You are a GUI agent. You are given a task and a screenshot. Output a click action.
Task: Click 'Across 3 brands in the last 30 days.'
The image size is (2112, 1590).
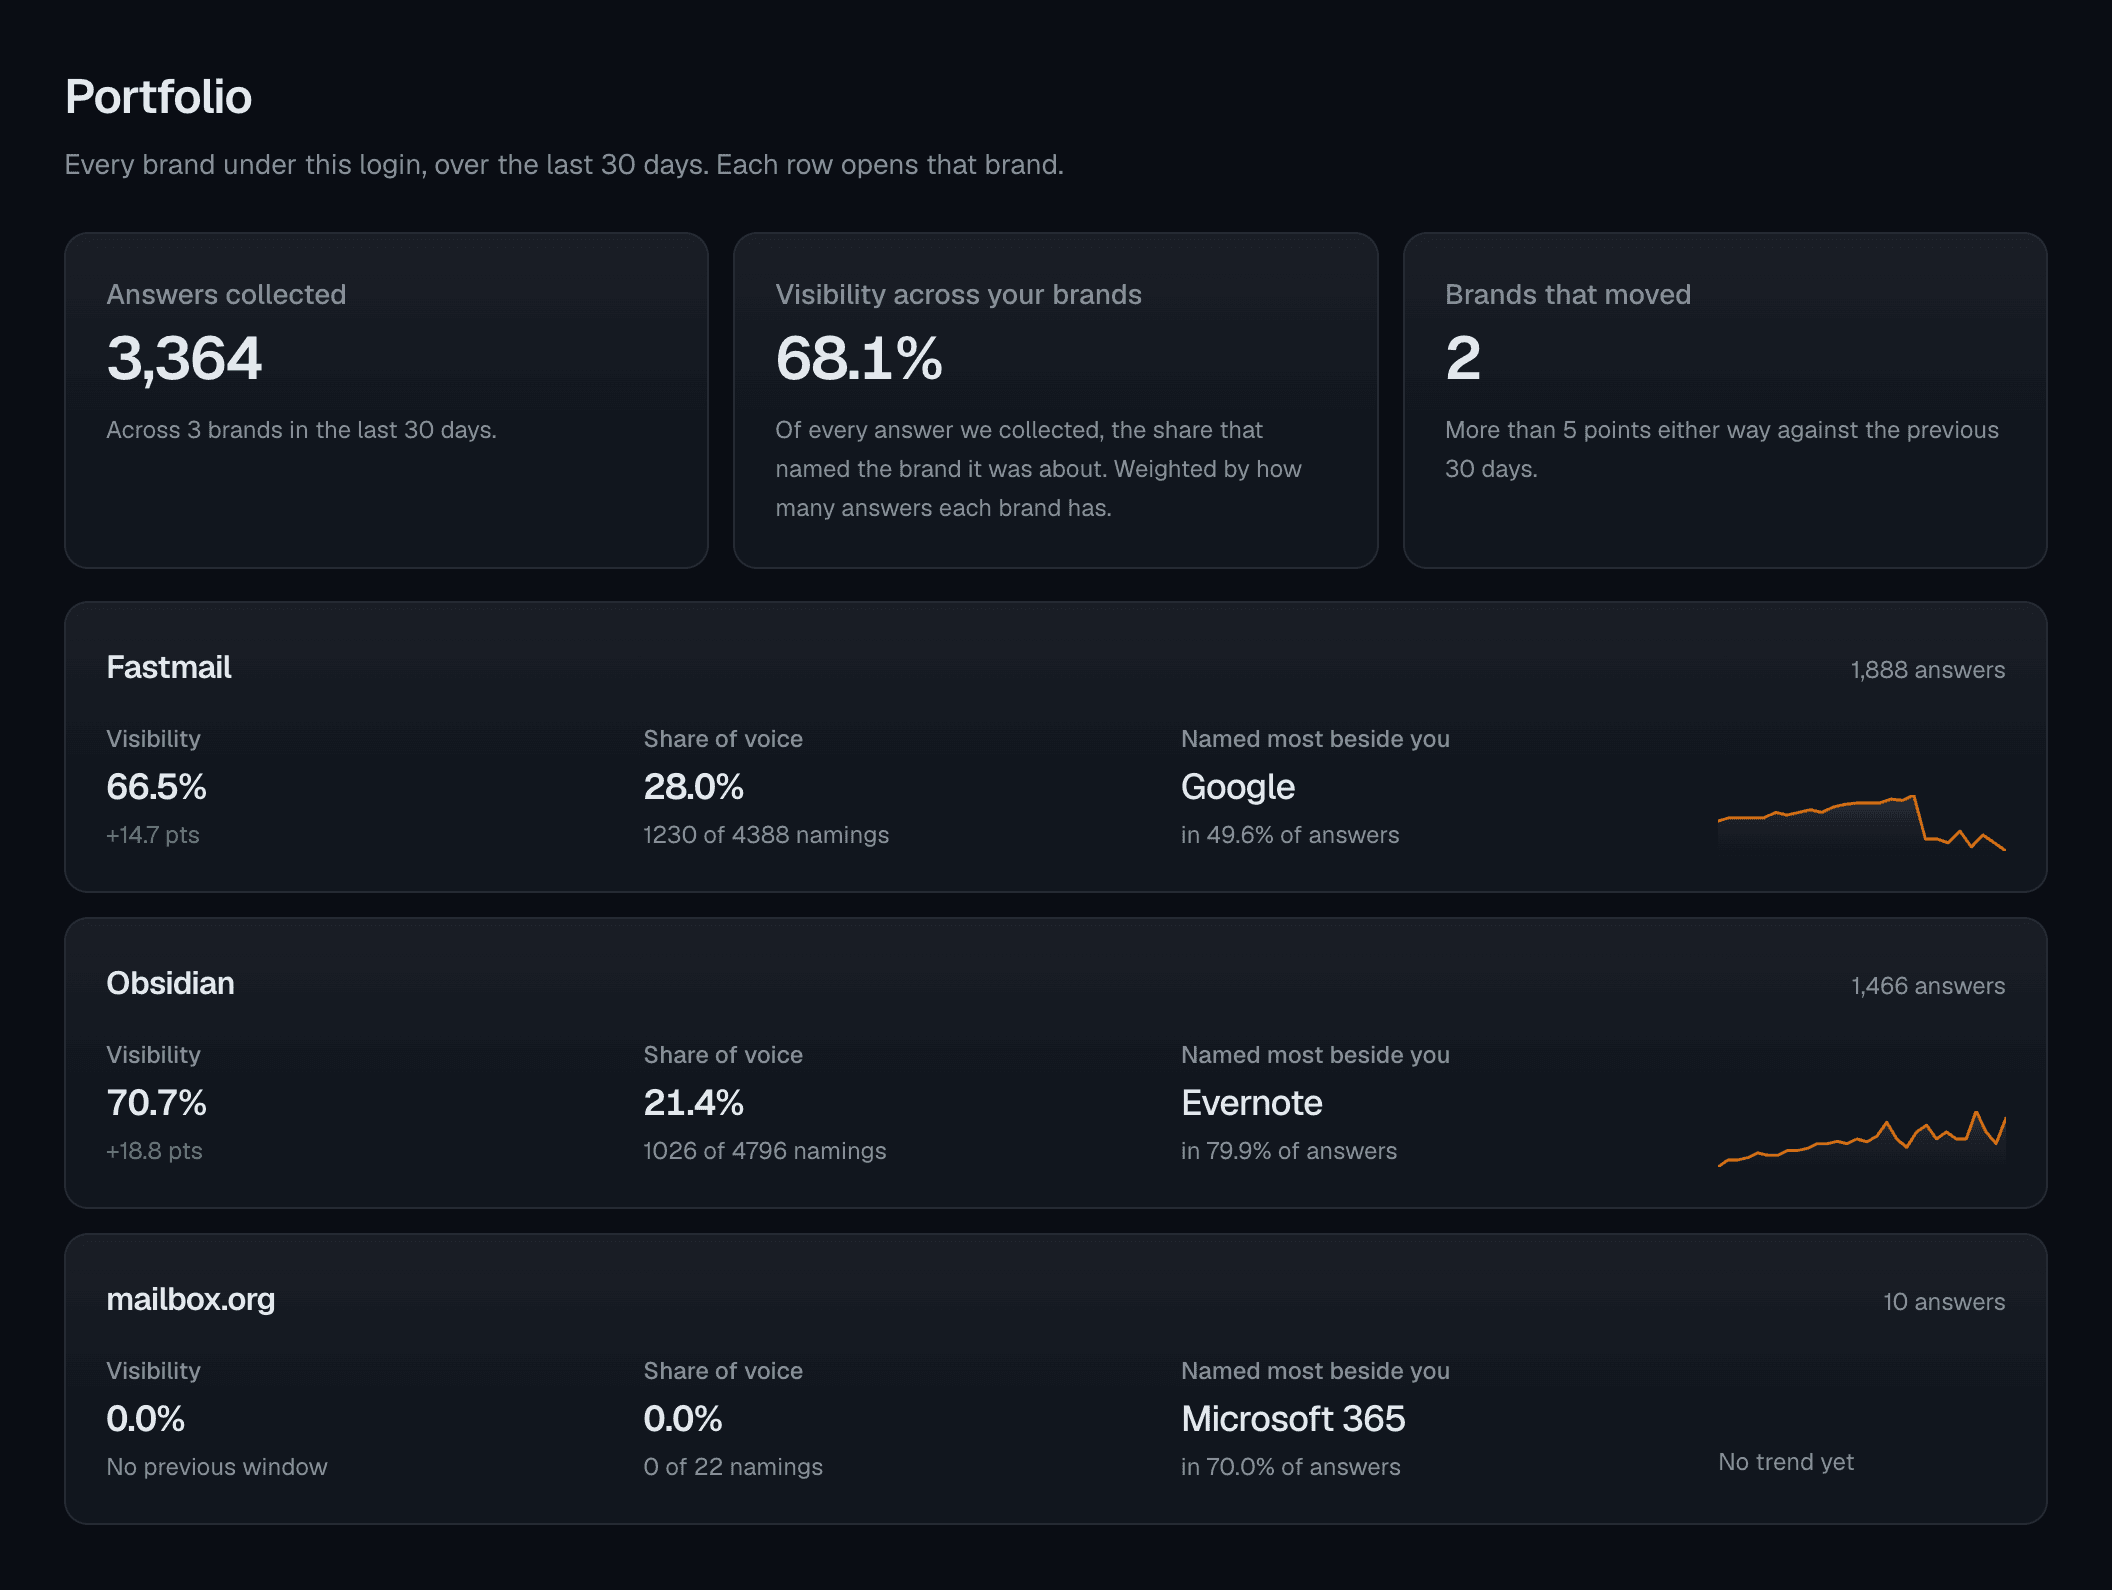coord(302,430)
